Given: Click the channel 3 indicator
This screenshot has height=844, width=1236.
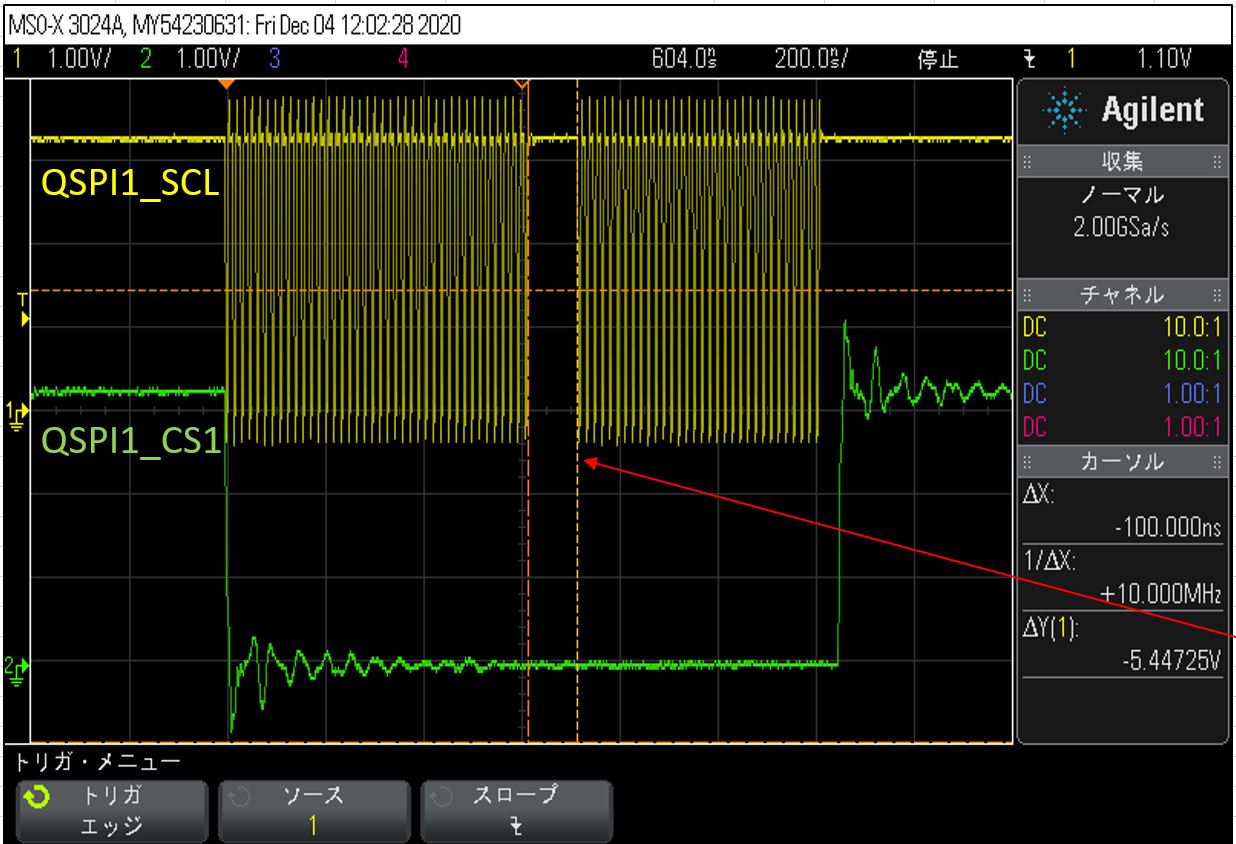Looking at the screenshot, I should pyautogui.click(x=274, y=60).
